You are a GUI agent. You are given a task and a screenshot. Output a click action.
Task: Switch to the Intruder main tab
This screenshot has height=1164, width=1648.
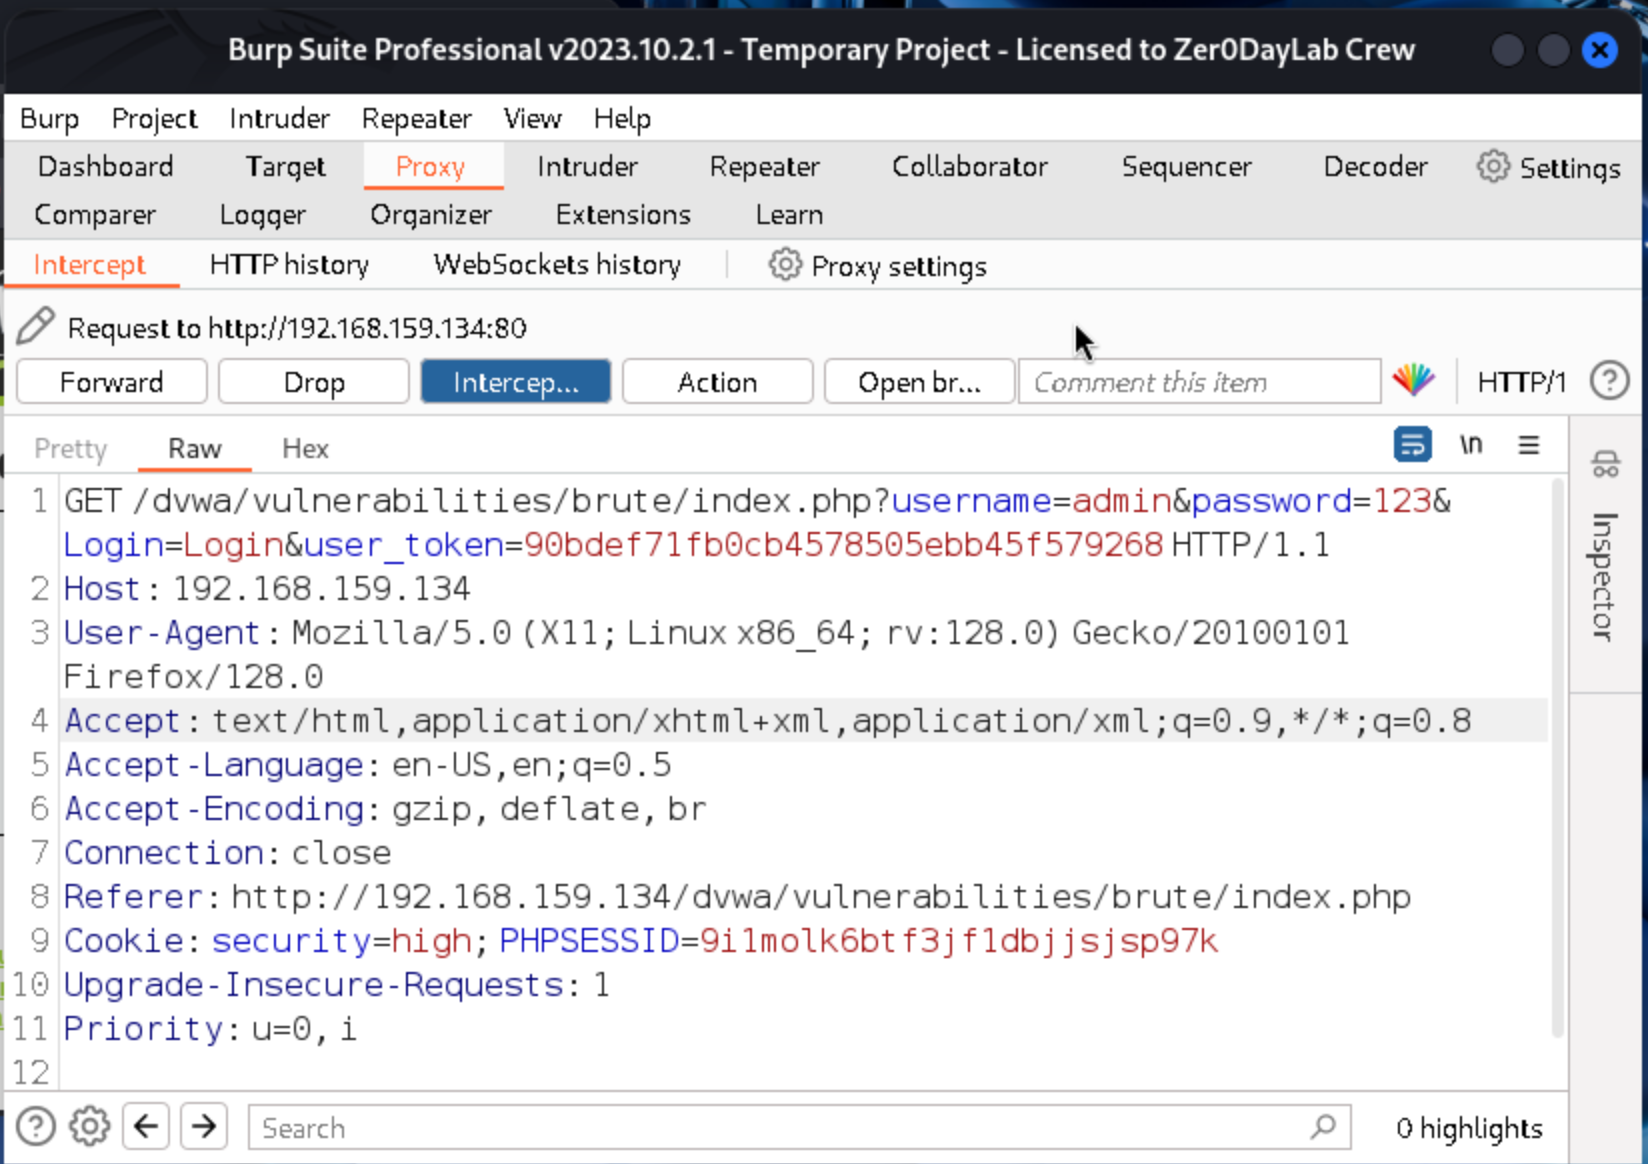587,166
